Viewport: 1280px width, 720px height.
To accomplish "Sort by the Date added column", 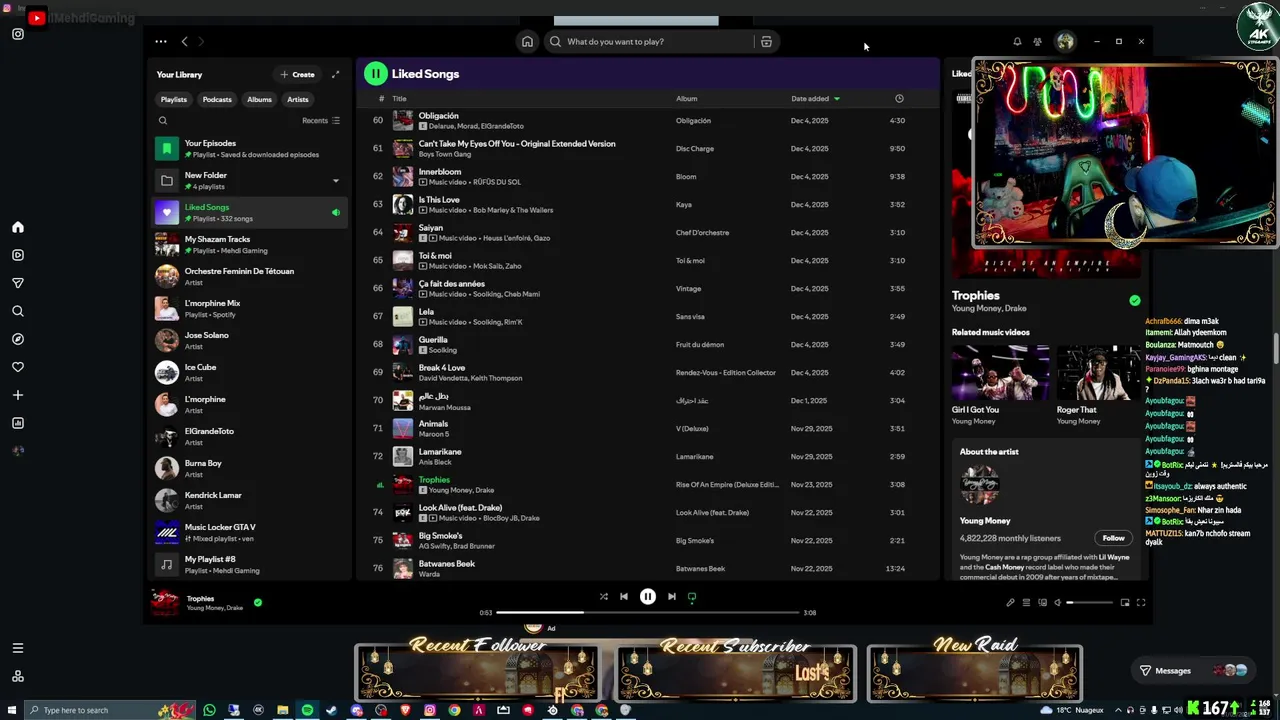I will point(815,99).
